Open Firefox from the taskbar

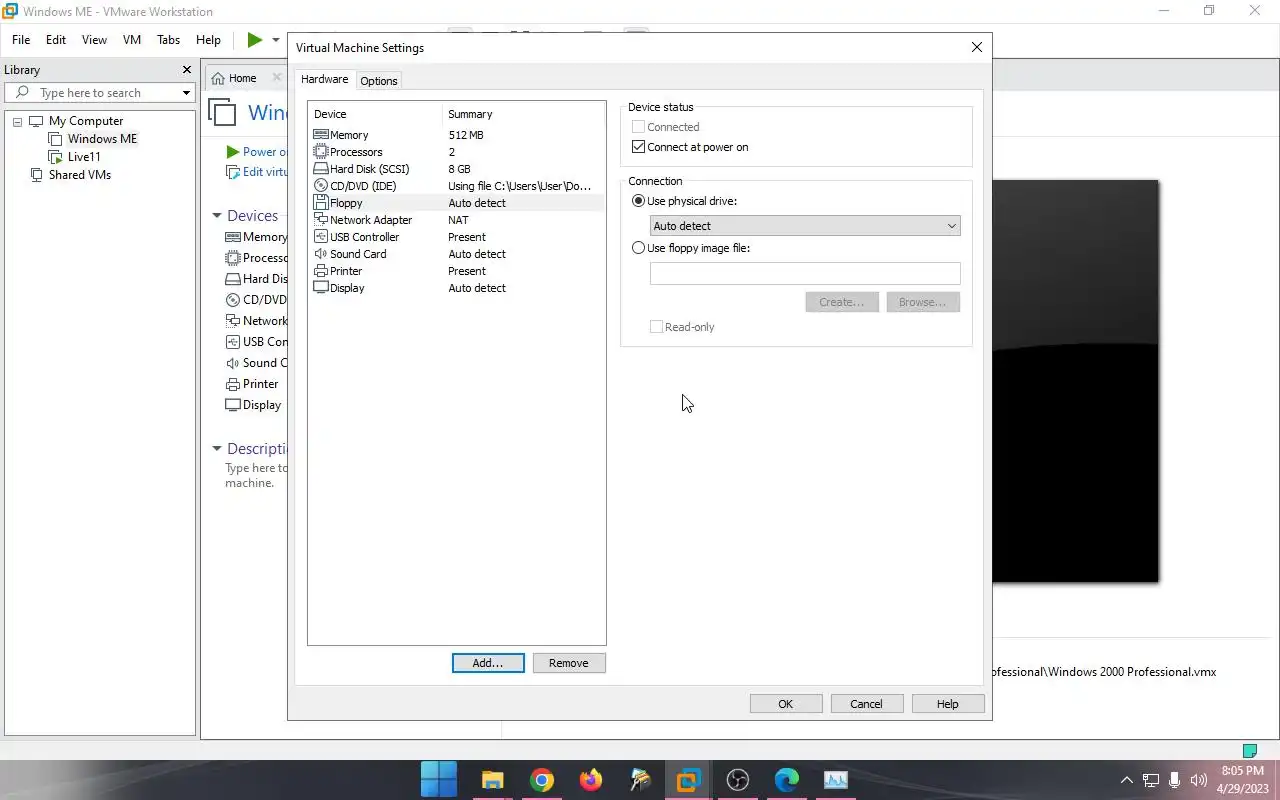(x=591, y=779)
